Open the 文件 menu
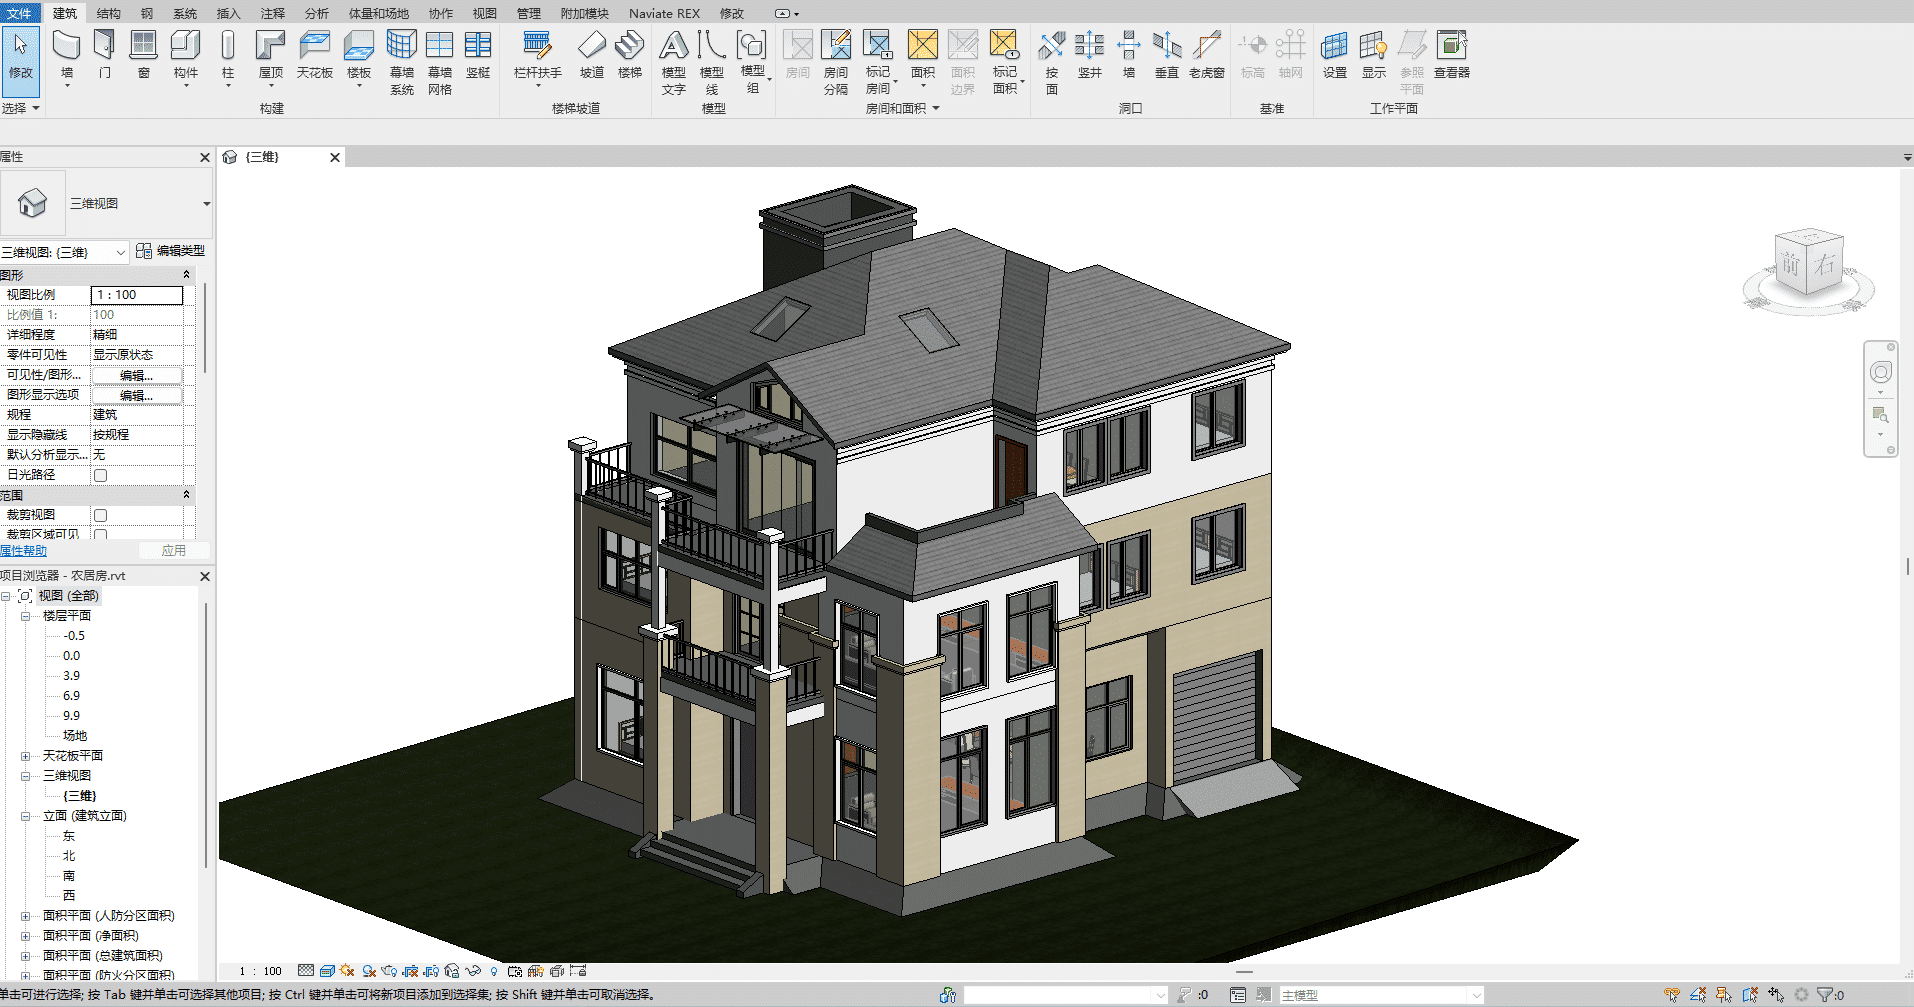1914x1007 pixels. (19, 13)
